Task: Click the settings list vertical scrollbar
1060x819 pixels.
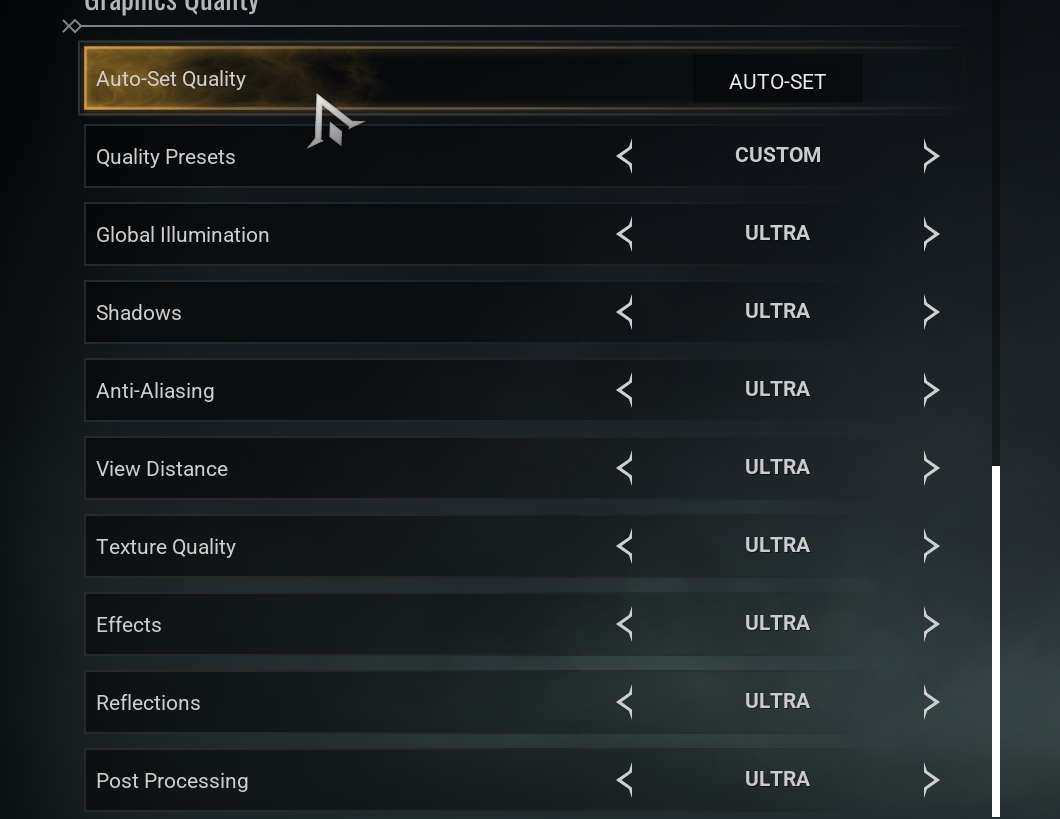Action: (x=996, y=640)
